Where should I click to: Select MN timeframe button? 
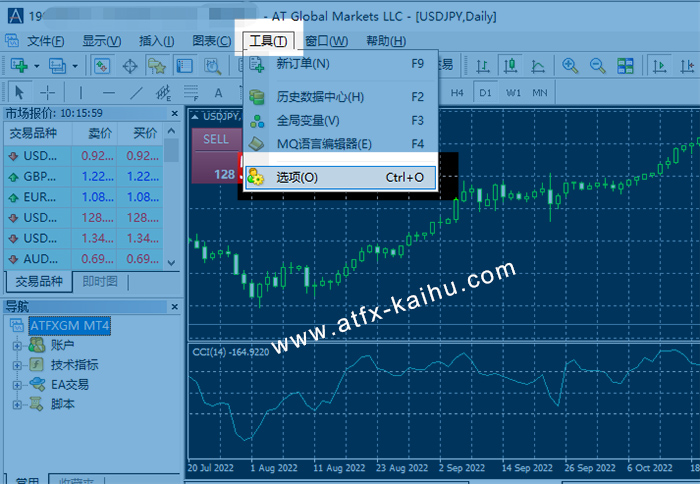point(540,93)
